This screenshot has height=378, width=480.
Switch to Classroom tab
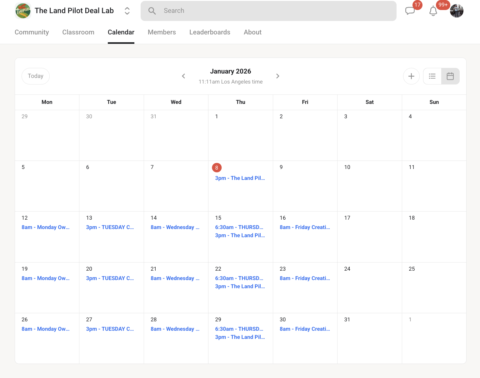point(78,32)
